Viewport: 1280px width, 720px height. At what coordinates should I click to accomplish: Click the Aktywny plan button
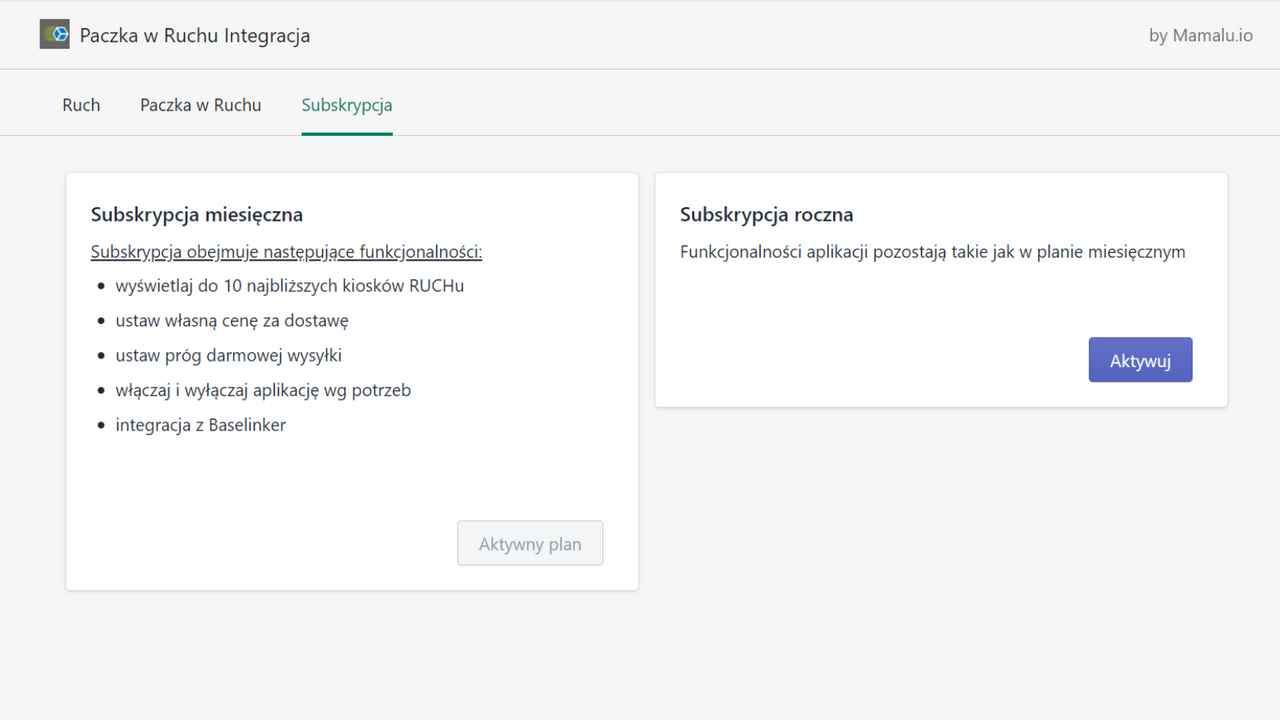coord(530,543)
